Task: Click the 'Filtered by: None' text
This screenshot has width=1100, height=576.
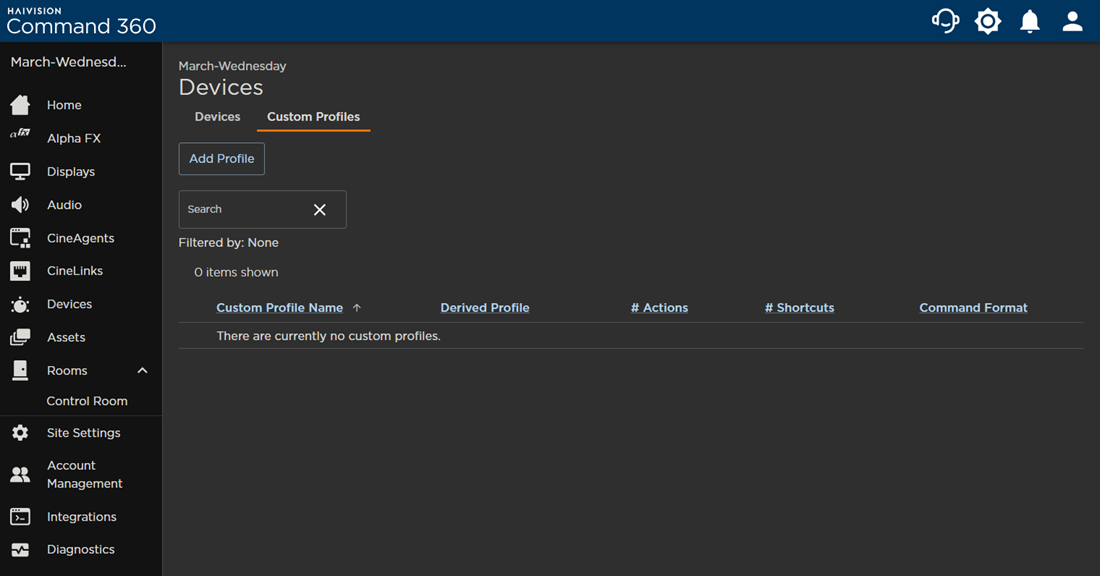Action: pyautogui.click(x=229, y=243)
